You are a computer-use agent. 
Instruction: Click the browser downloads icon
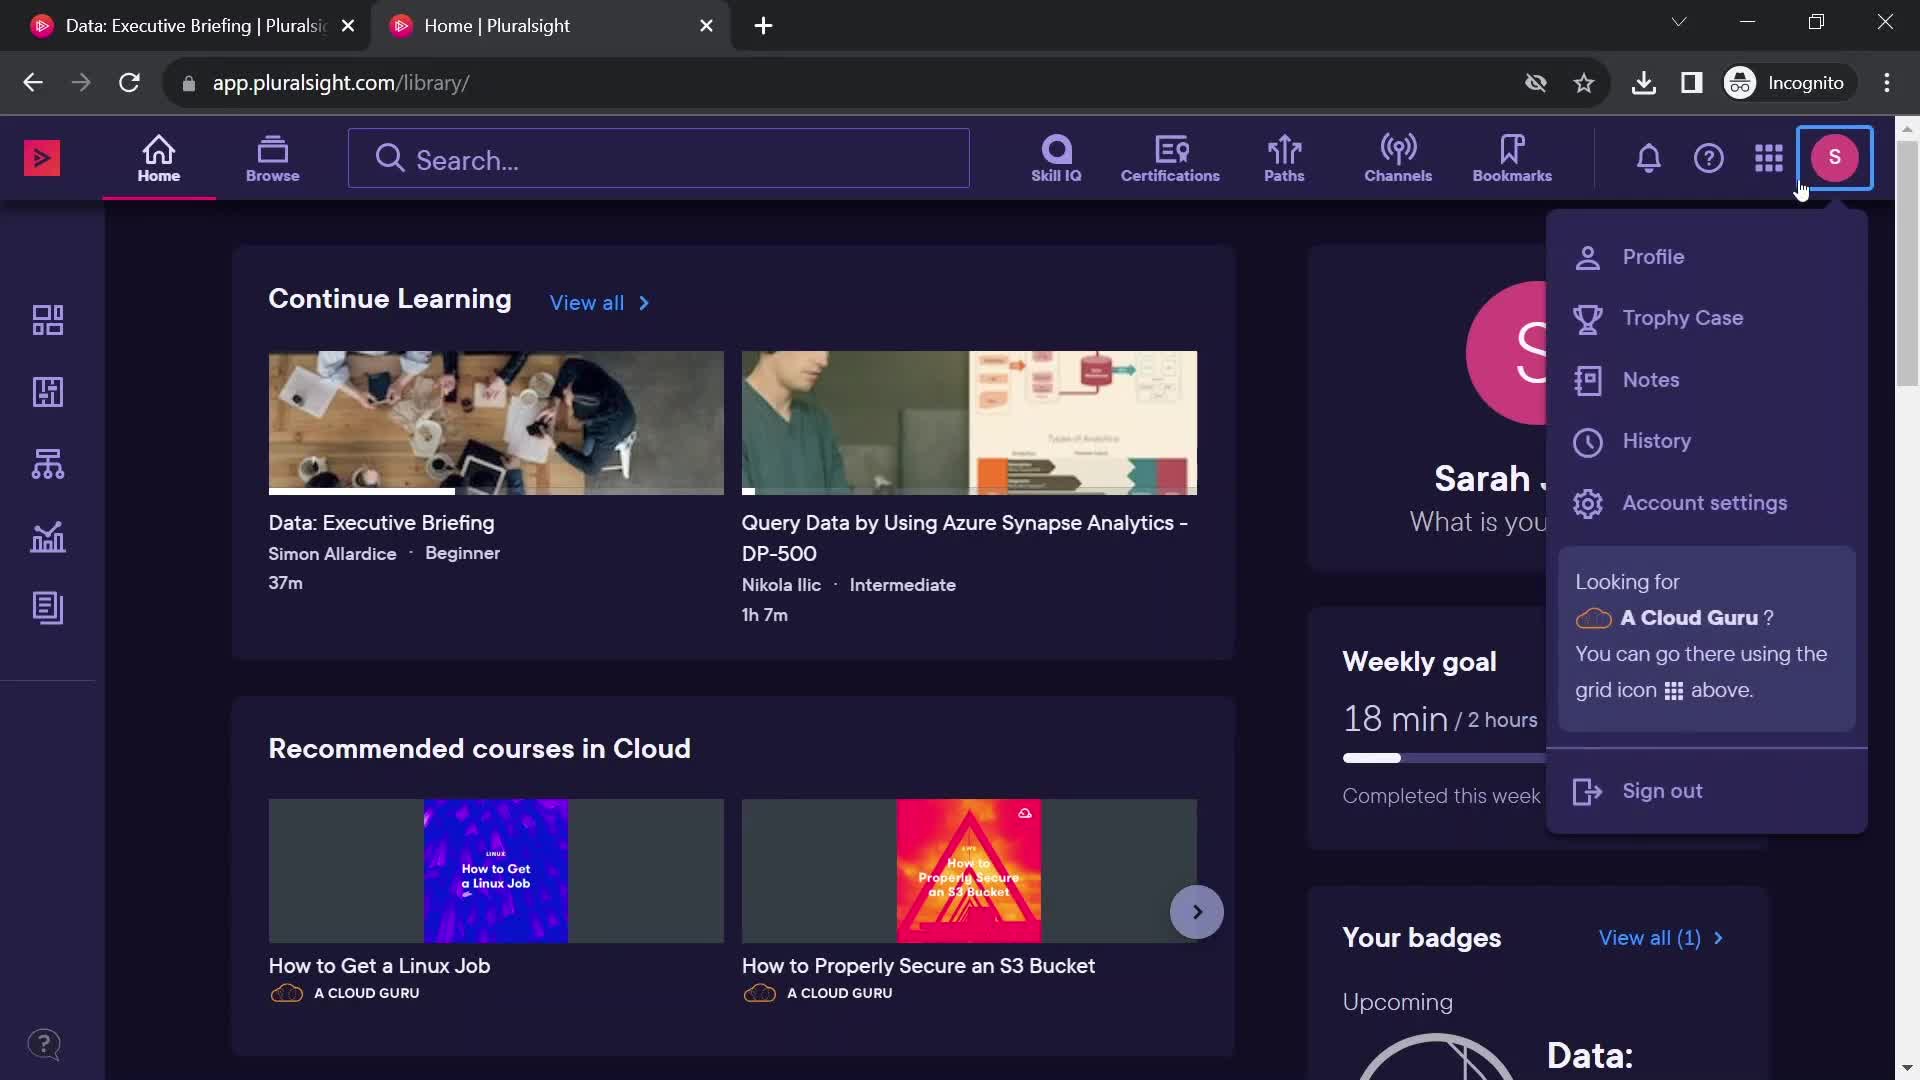1643,83
